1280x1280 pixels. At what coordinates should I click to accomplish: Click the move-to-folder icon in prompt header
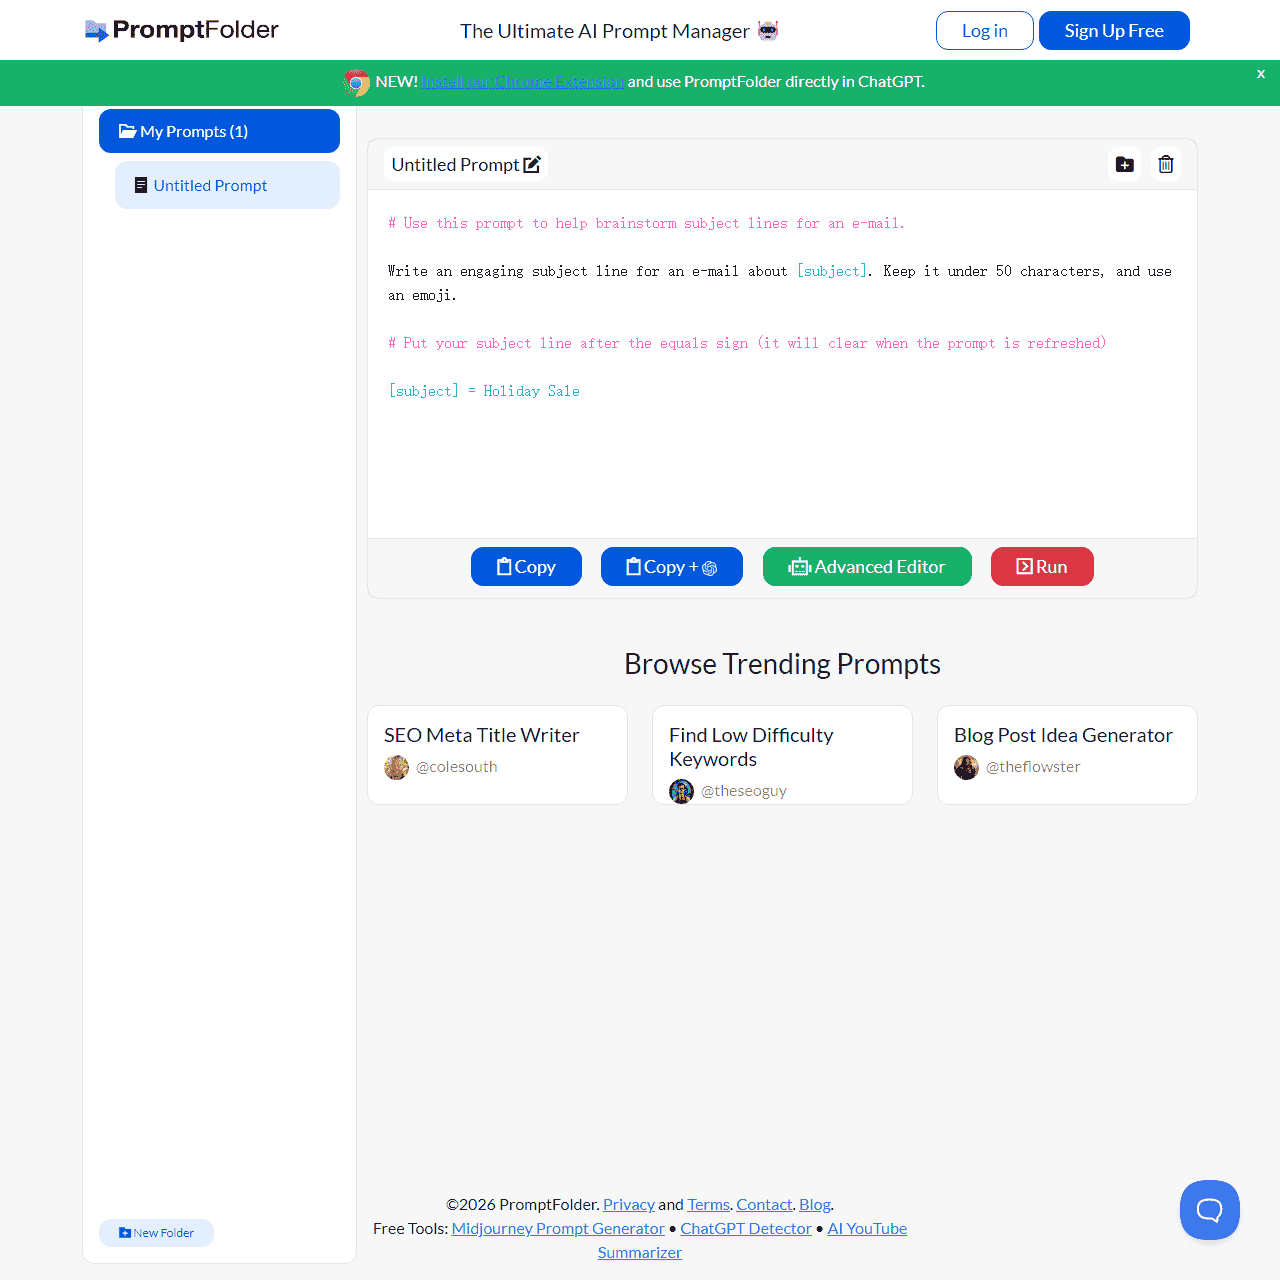1125,164
